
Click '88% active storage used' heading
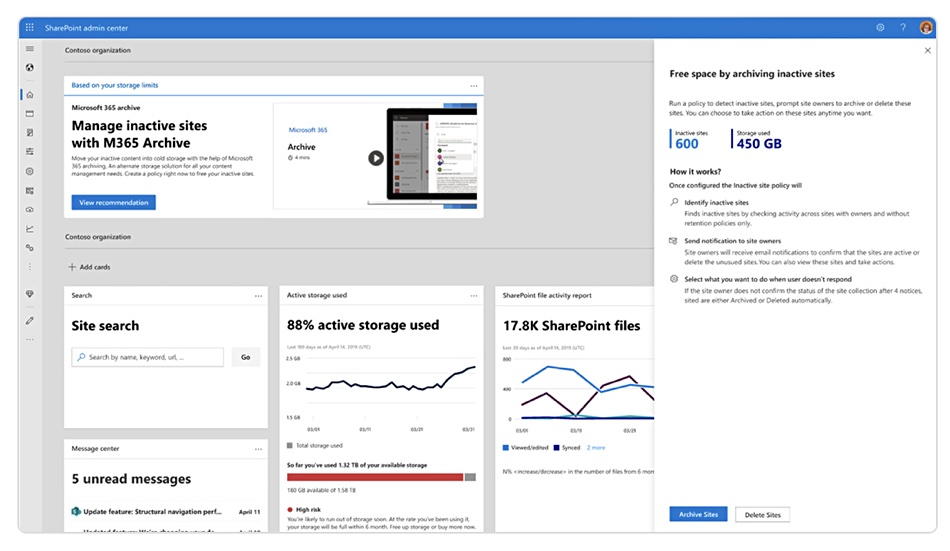pyautogui.click(x=363, y=325)
